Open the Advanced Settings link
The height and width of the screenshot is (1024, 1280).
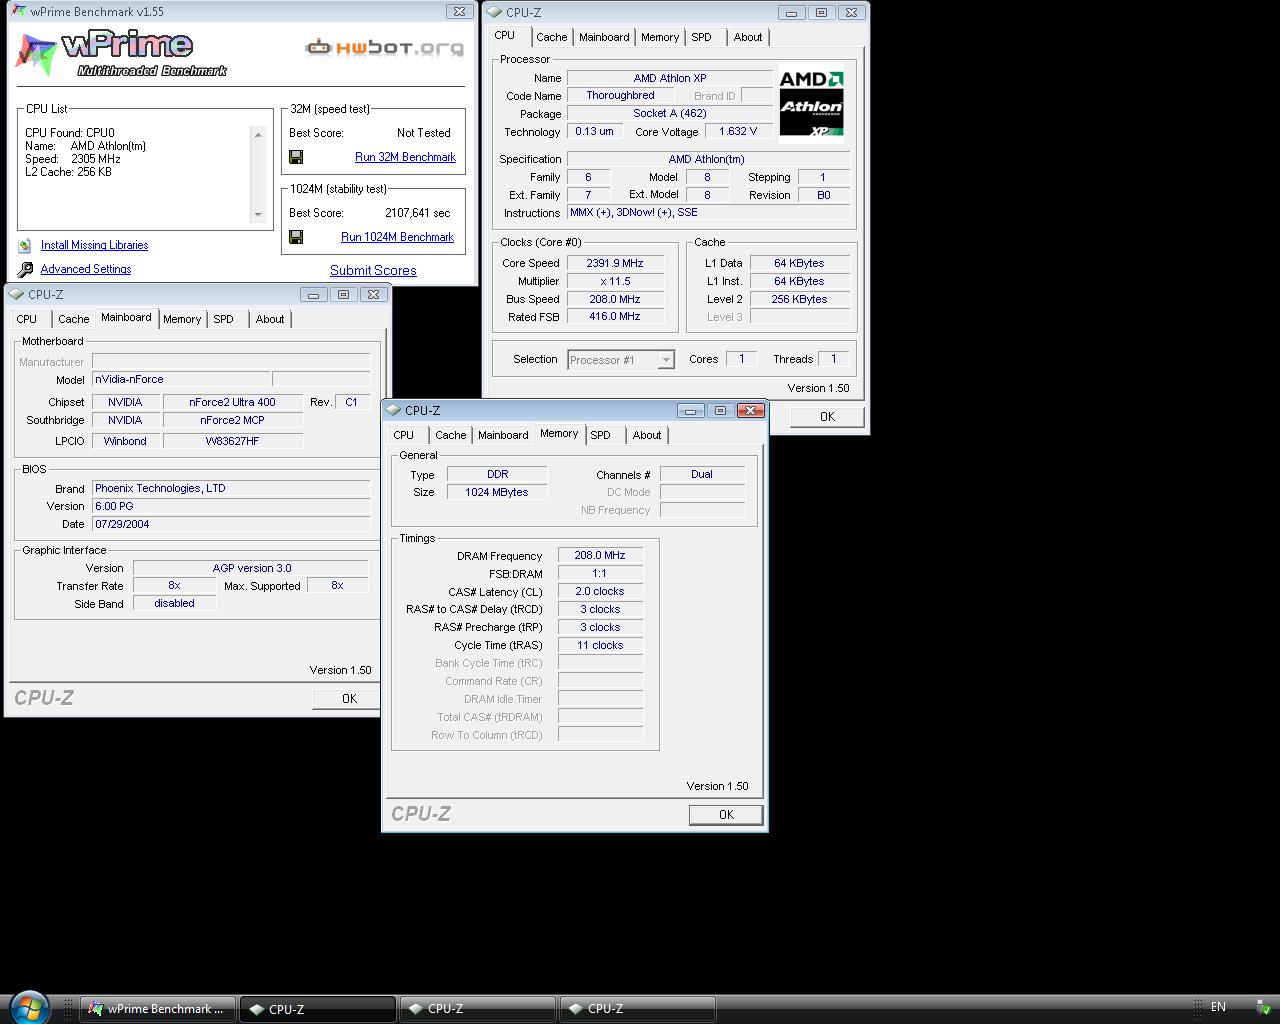86,269
